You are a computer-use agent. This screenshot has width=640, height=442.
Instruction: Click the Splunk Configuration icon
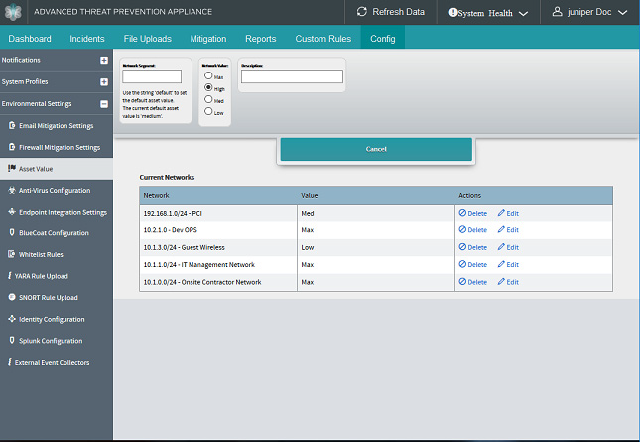click(x=11, y=341)
